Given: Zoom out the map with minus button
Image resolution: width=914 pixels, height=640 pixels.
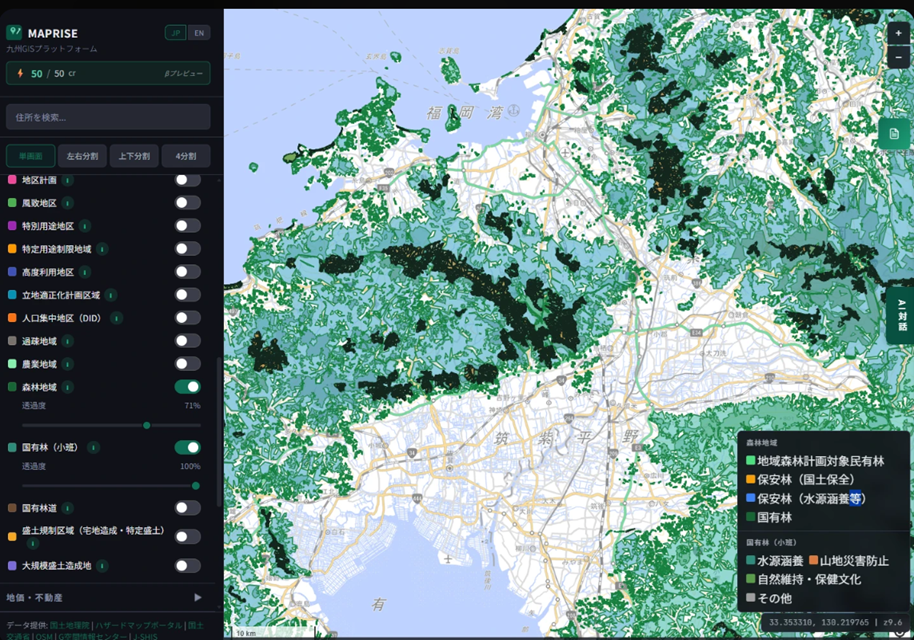Looking at the screenshot, I should coord(898,57).
